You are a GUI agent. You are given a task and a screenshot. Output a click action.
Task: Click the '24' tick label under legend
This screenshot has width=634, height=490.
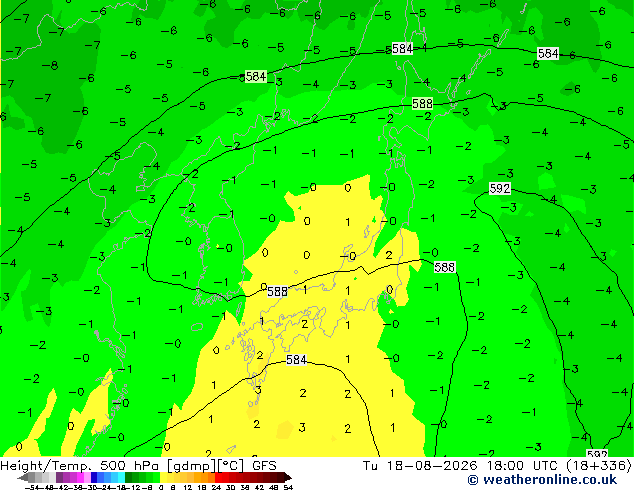click(216, 487)
